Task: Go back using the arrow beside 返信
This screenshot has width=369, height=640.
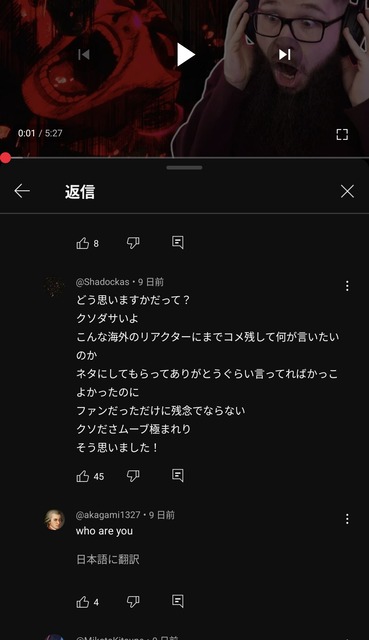Action: click(x=22, y=191)
